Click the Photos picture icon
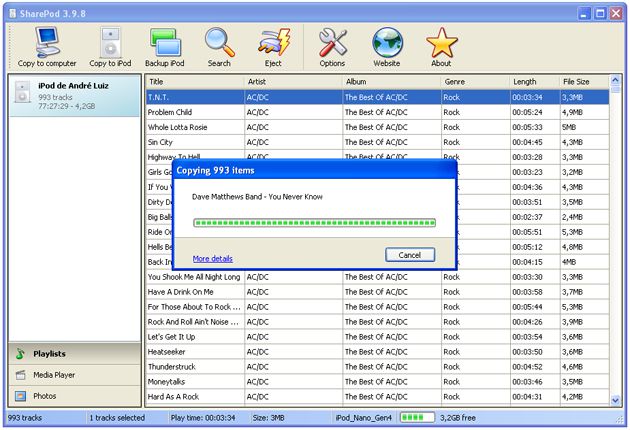Image resolution: width=630 pixels, height=430 pixels. tap(20, 396)
